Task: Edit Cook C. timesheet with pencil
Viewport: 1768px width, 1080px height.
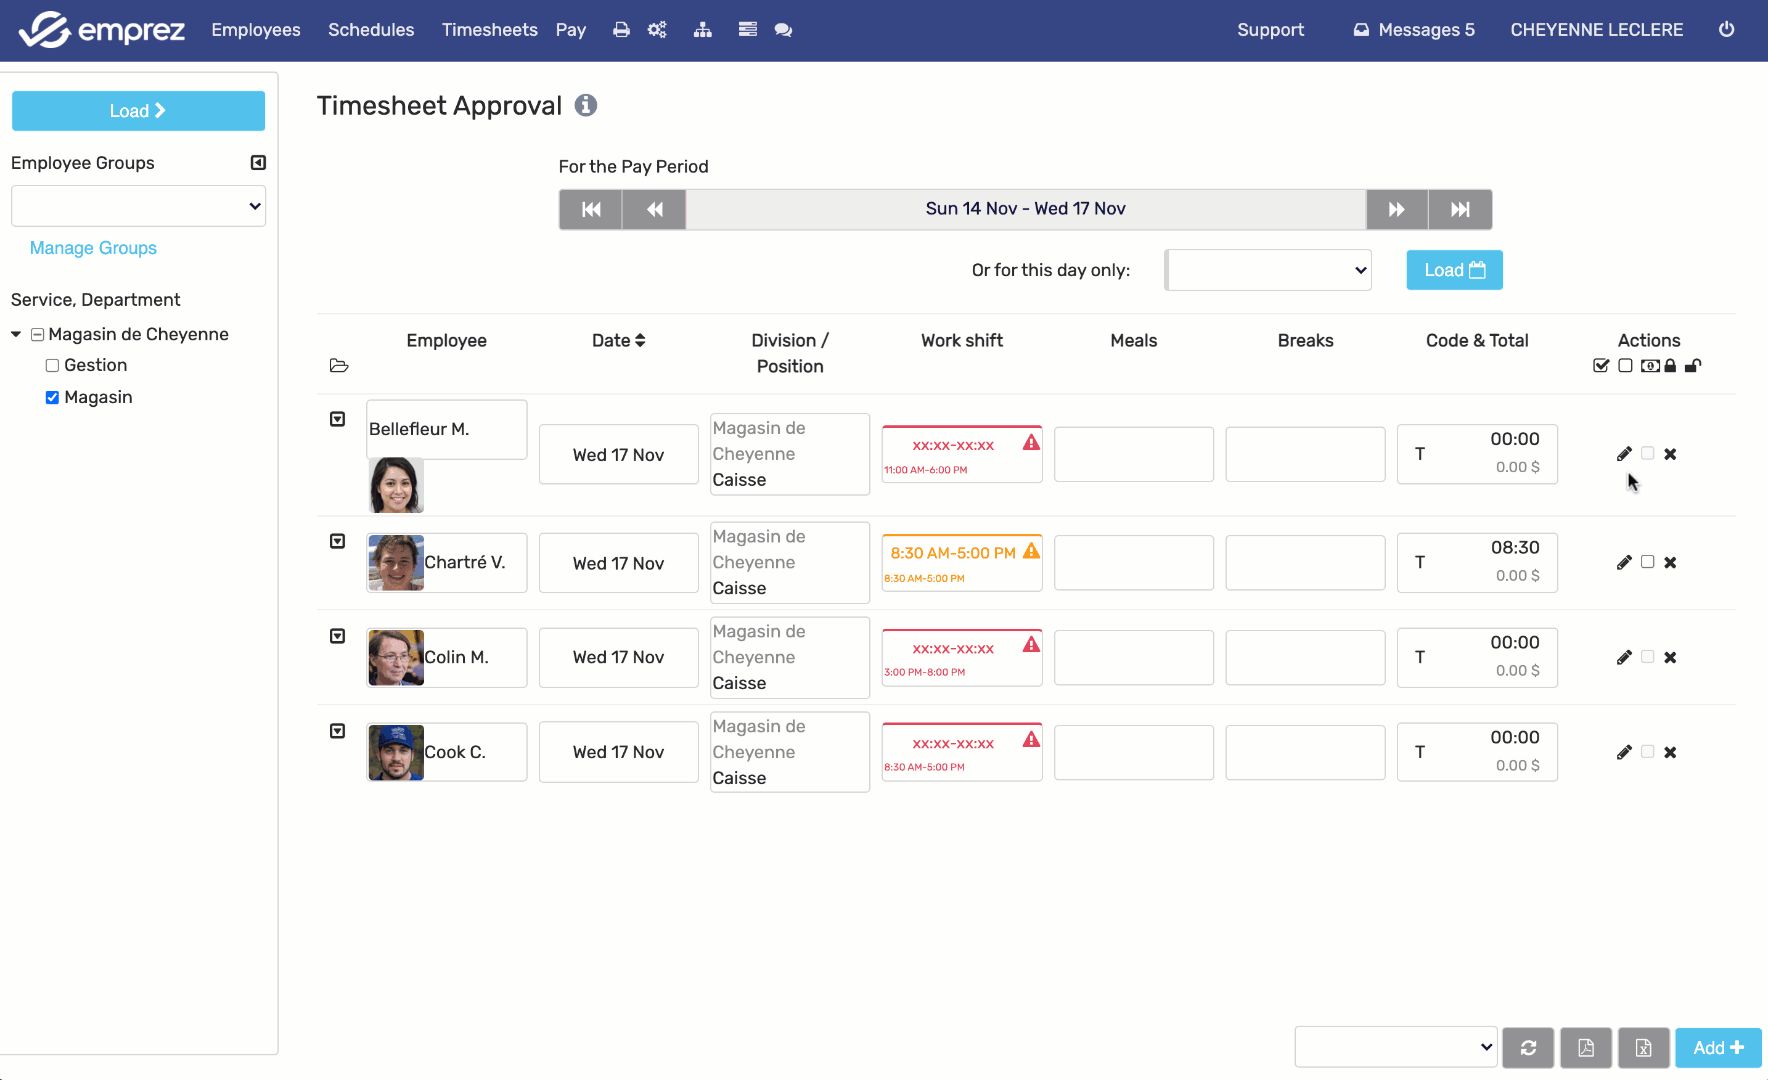Action: 1624,753
